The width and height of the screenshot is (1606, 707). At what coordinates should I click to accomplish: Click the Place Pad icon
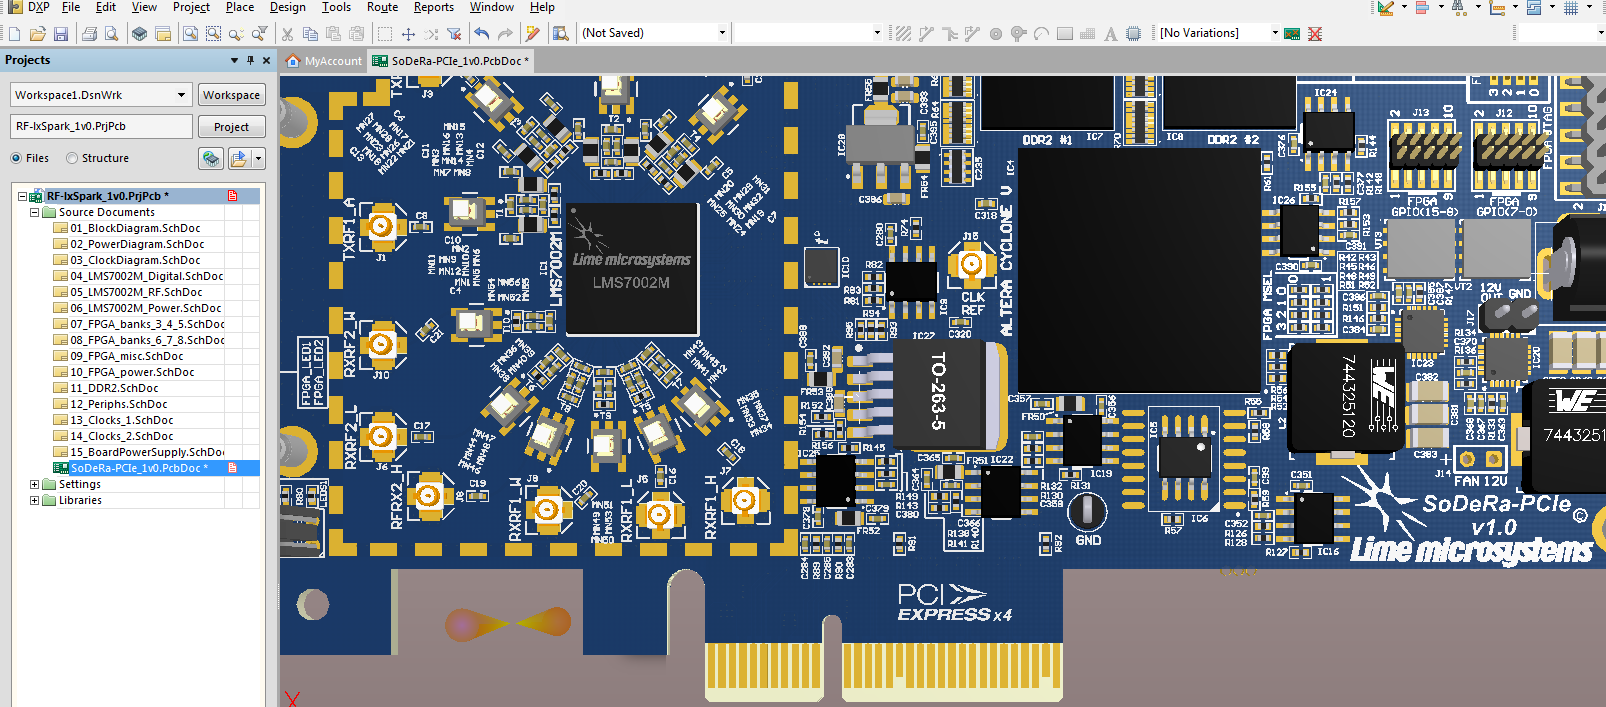coord(996,34)
